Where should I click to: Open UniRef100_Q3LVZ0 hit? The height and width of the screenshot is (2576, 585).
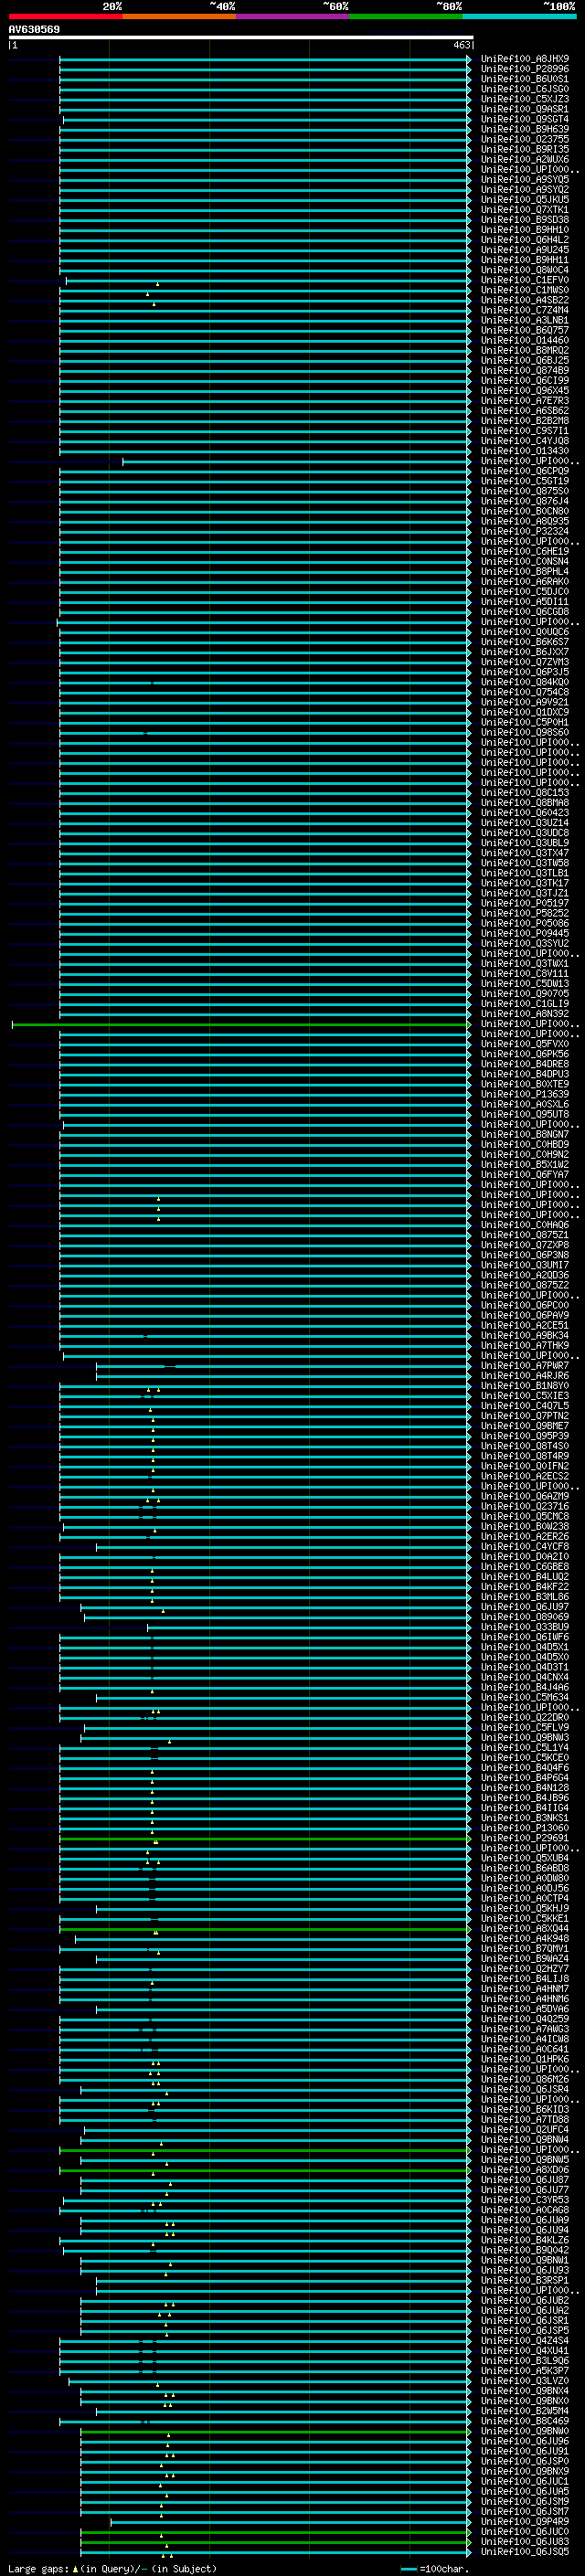[525, 2381]
